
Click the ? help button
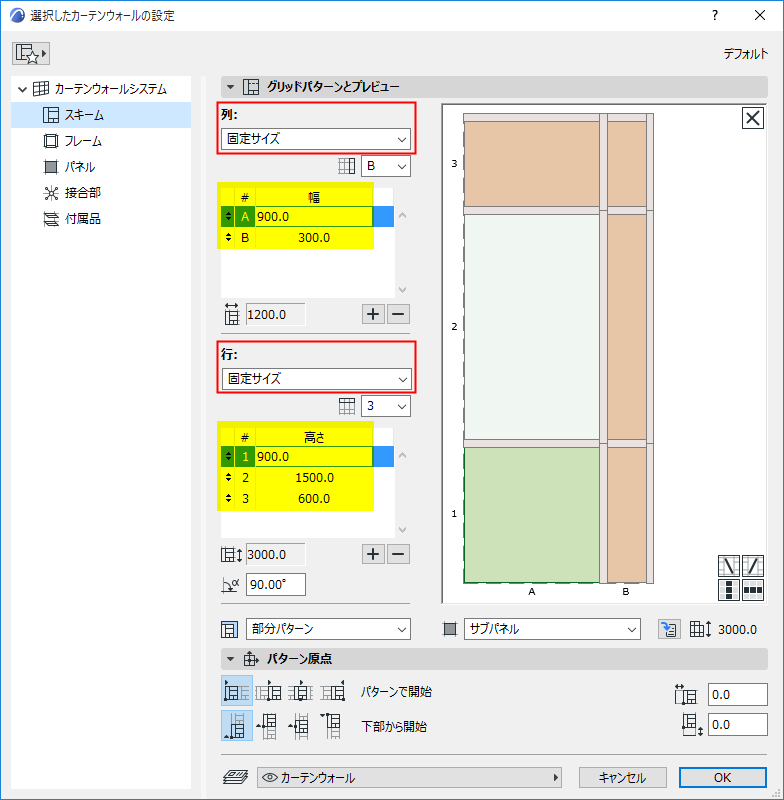tap(715, 15)
